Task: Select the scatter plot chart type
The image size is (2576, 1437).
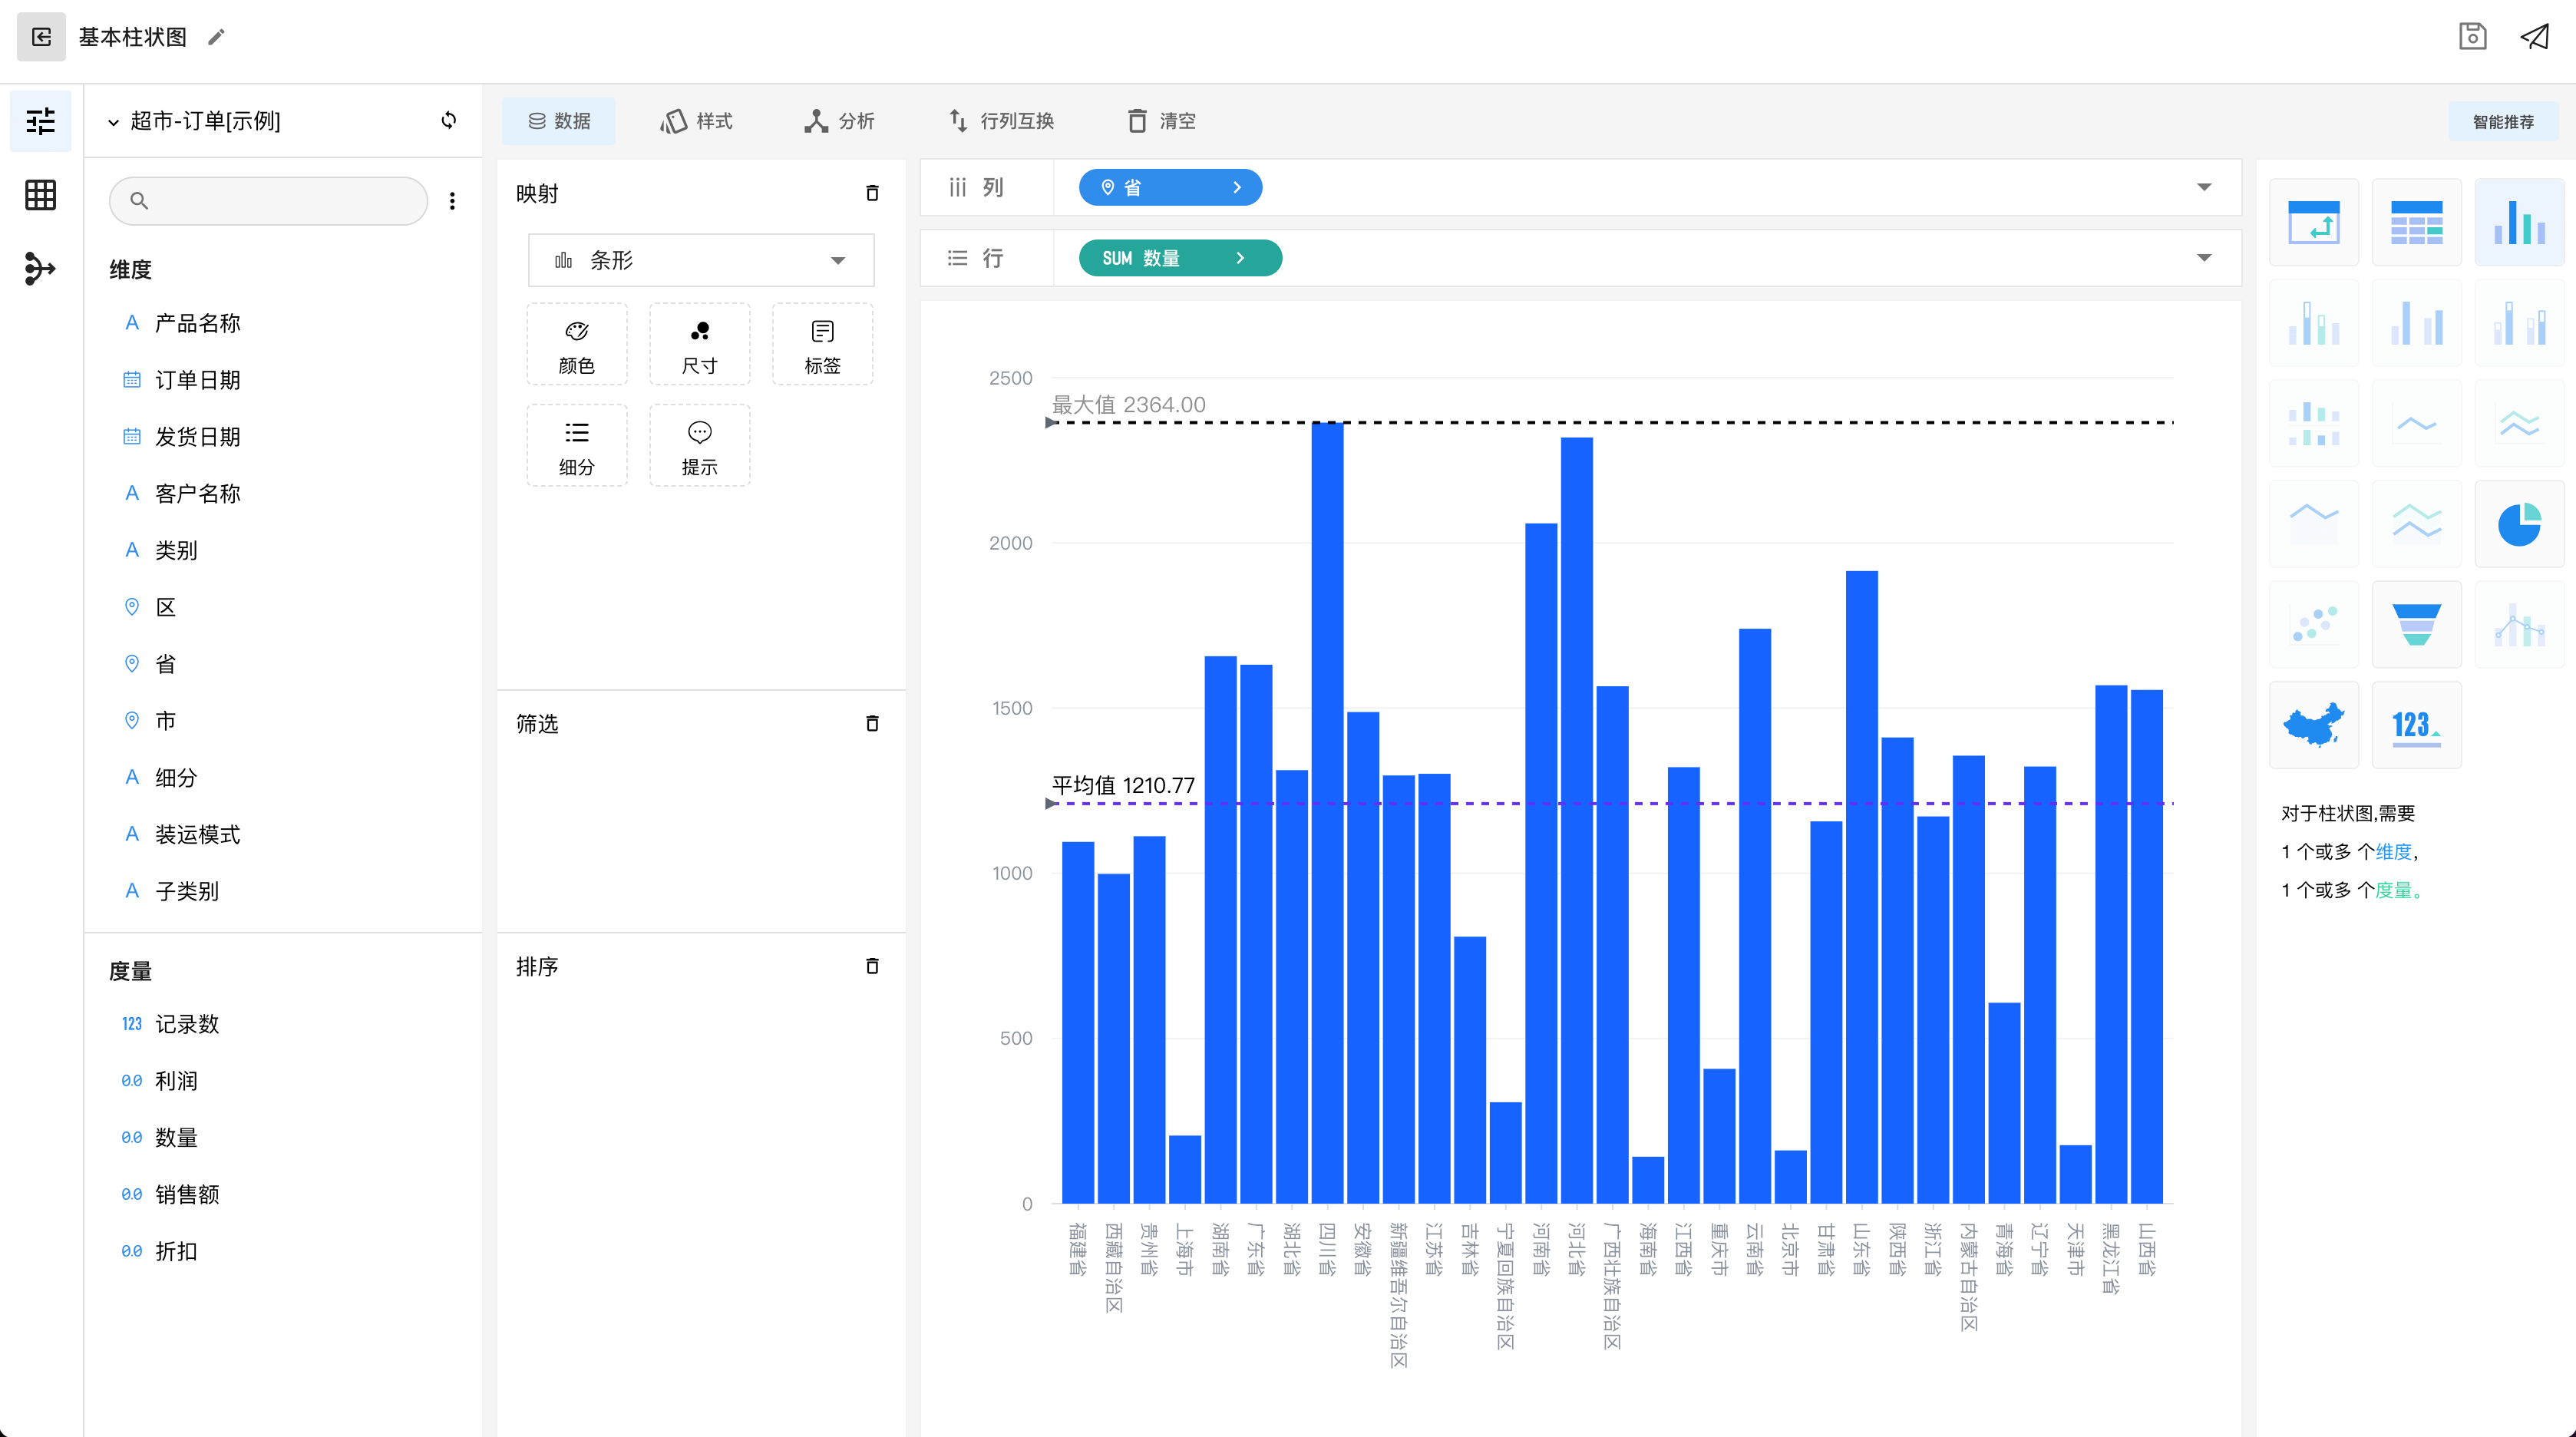Action: coord(2314,625)
